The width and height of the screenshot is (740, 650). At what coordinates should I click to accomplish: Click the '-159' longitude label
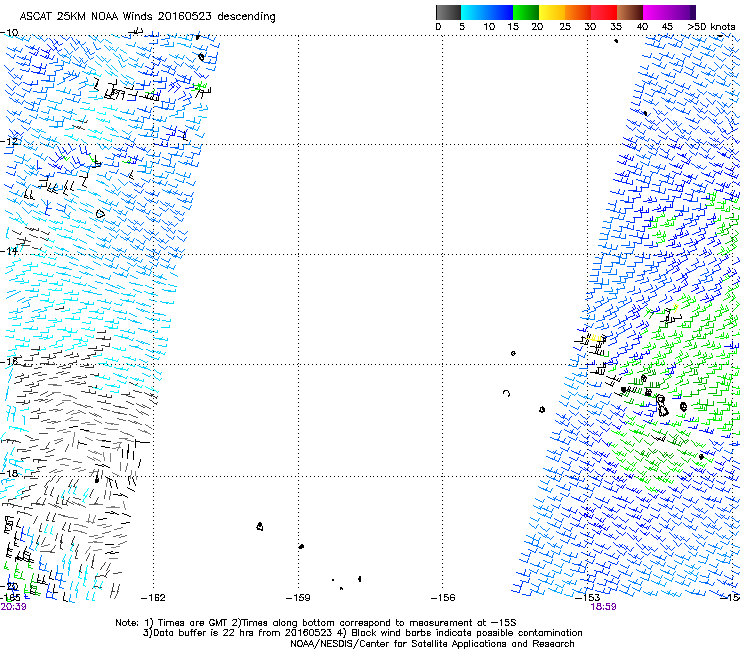[x=298, y=598]
